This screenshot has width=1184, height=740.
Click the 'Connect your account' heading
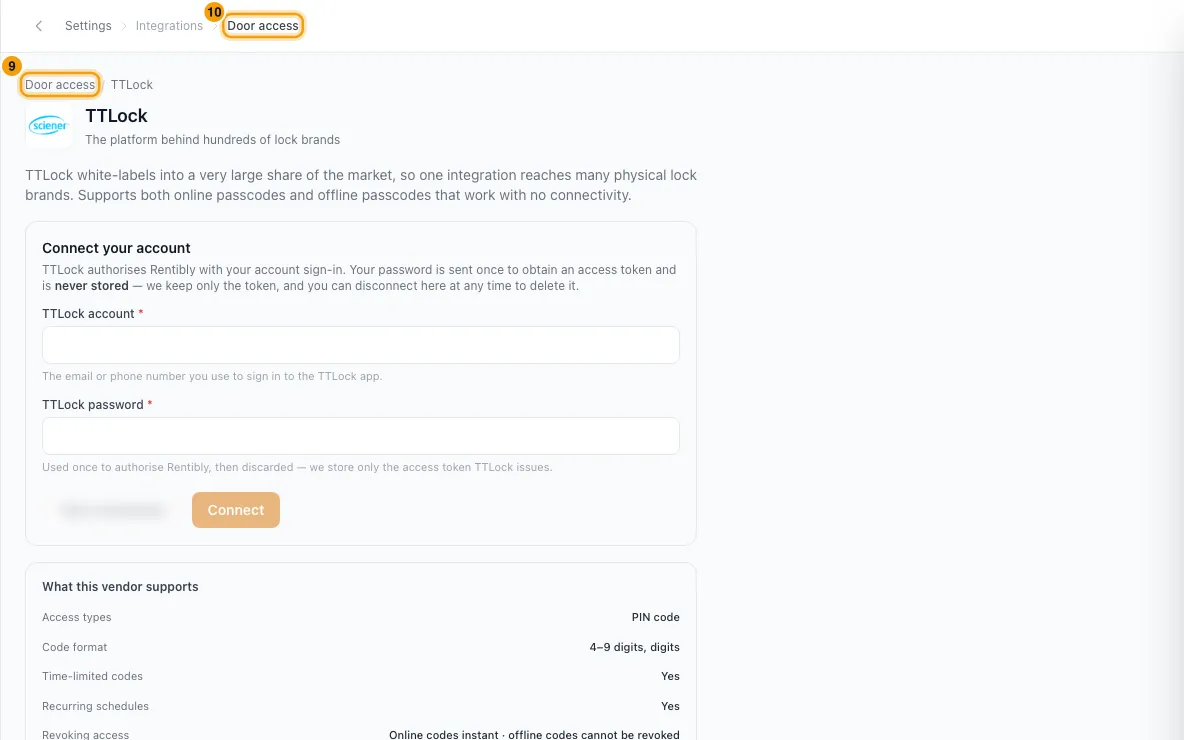click(116, 248)
